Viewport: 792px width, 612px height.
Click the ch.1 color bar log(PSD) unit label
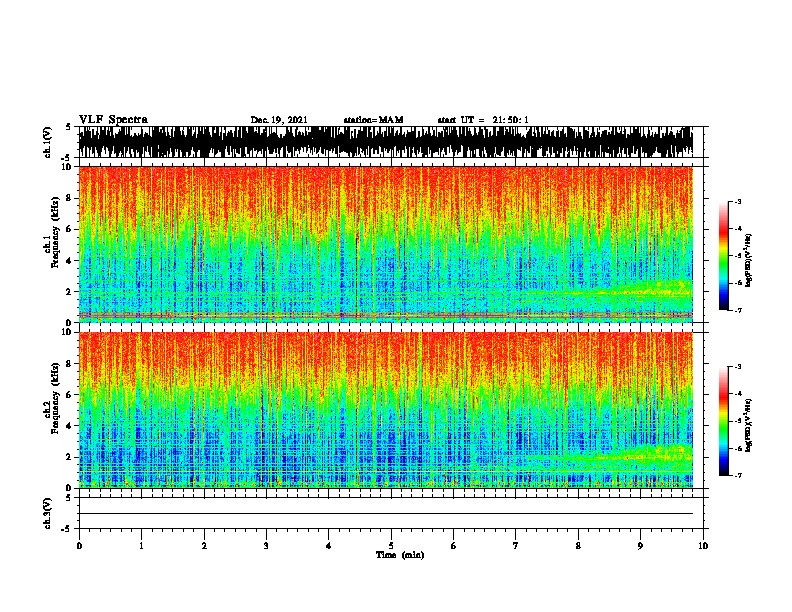[x=749, y=260]
